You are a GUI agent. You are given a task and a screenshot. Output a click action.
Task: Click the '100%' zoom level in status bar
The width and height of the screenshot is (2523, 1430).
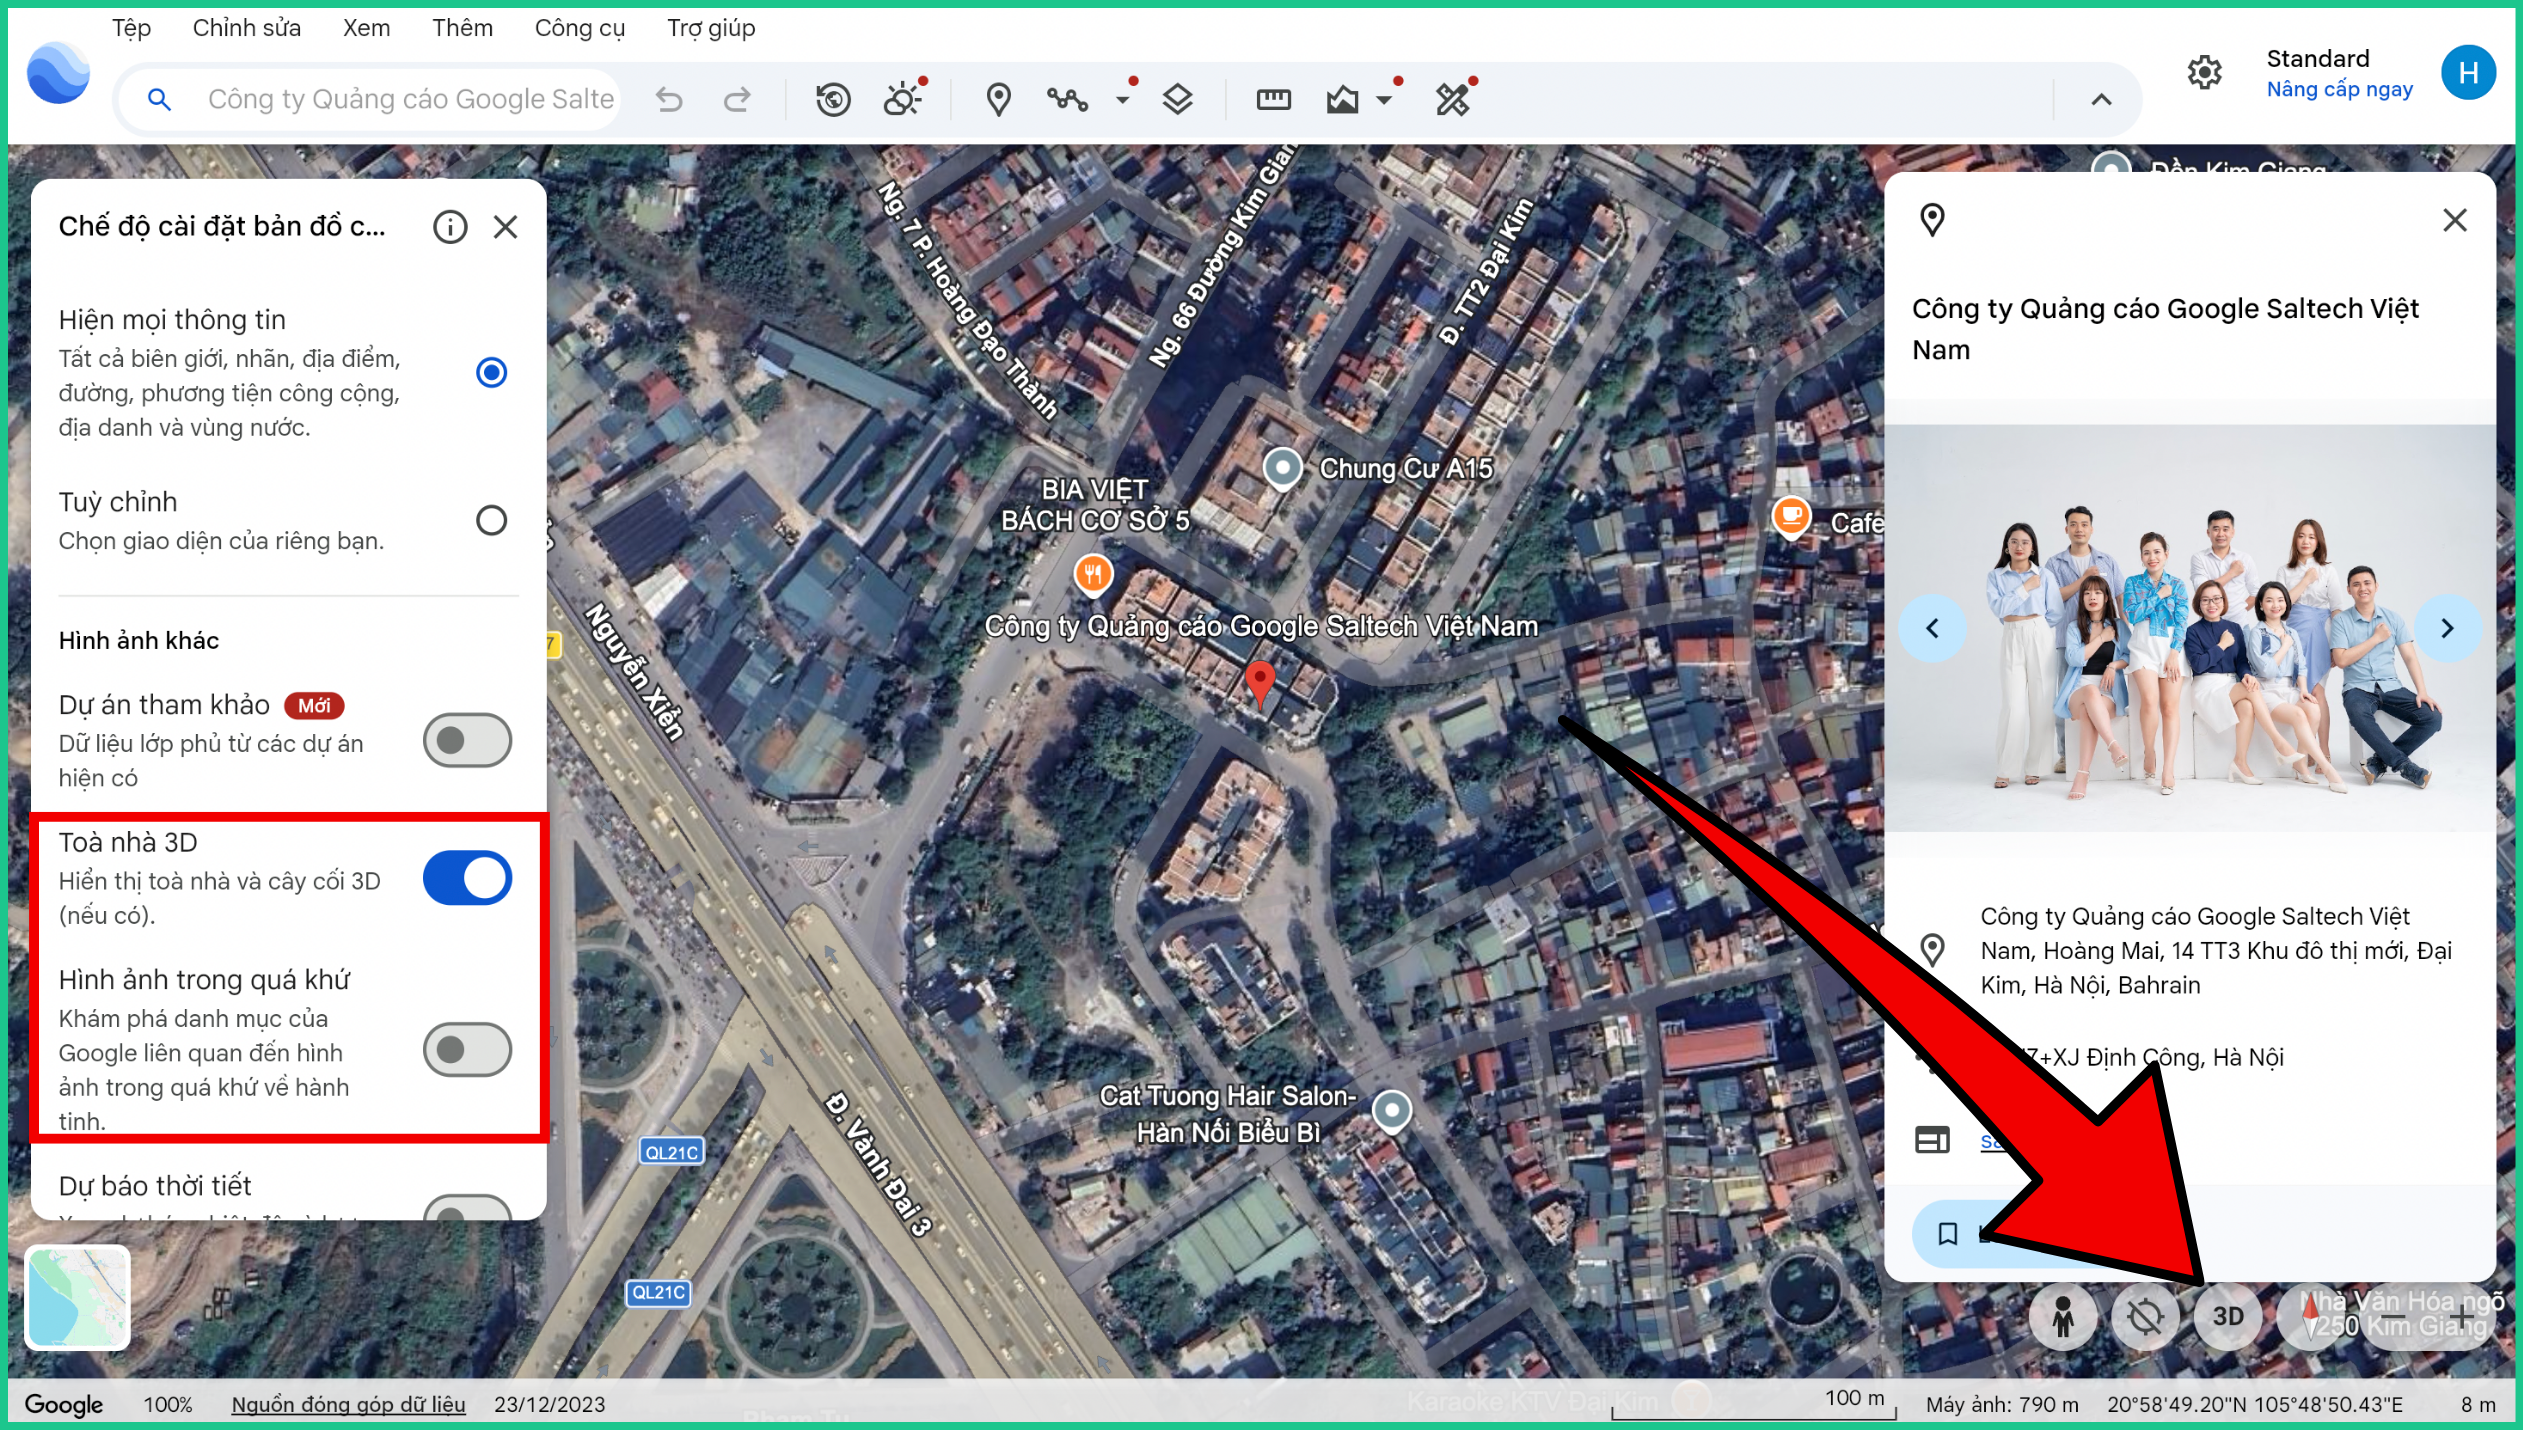[168, 1404]
